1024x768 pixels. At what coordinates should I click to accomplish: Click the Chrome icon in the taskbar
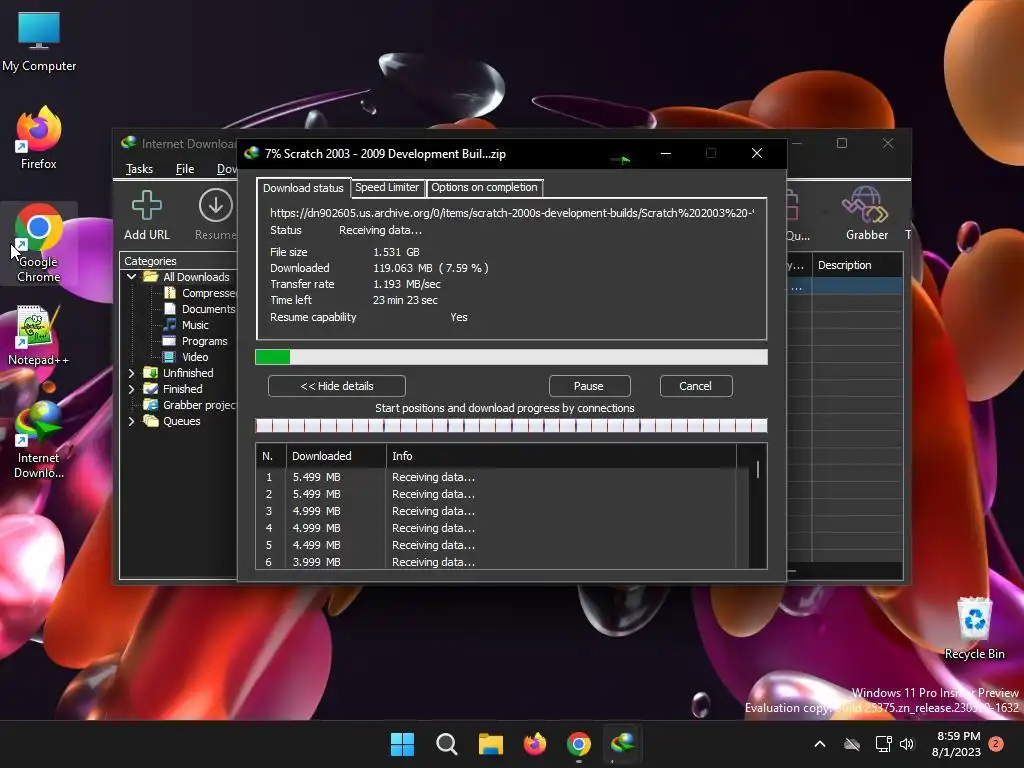578,744
